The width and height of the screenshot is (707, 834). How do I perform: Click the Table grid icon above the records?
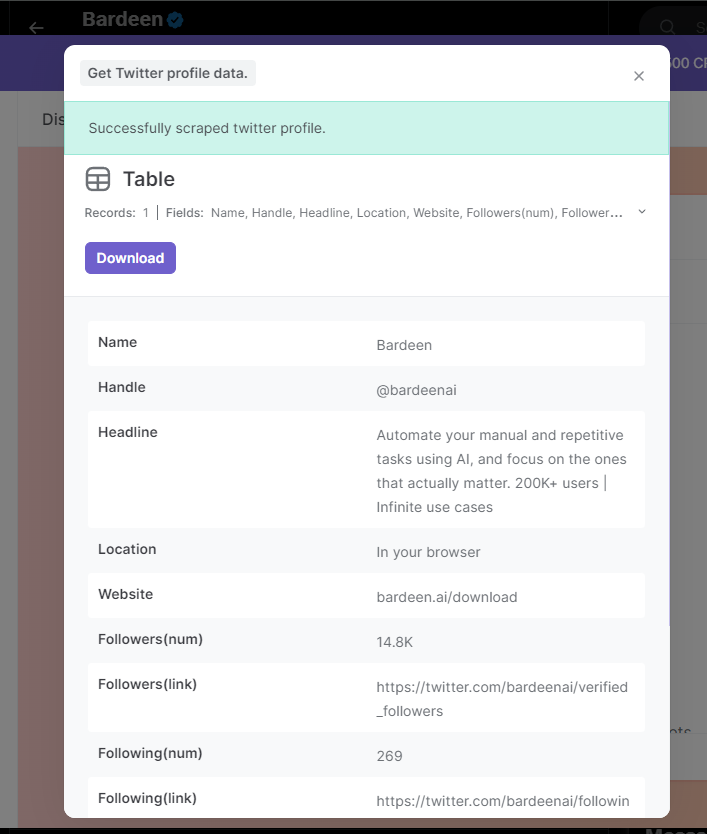[x=98, y=179]
